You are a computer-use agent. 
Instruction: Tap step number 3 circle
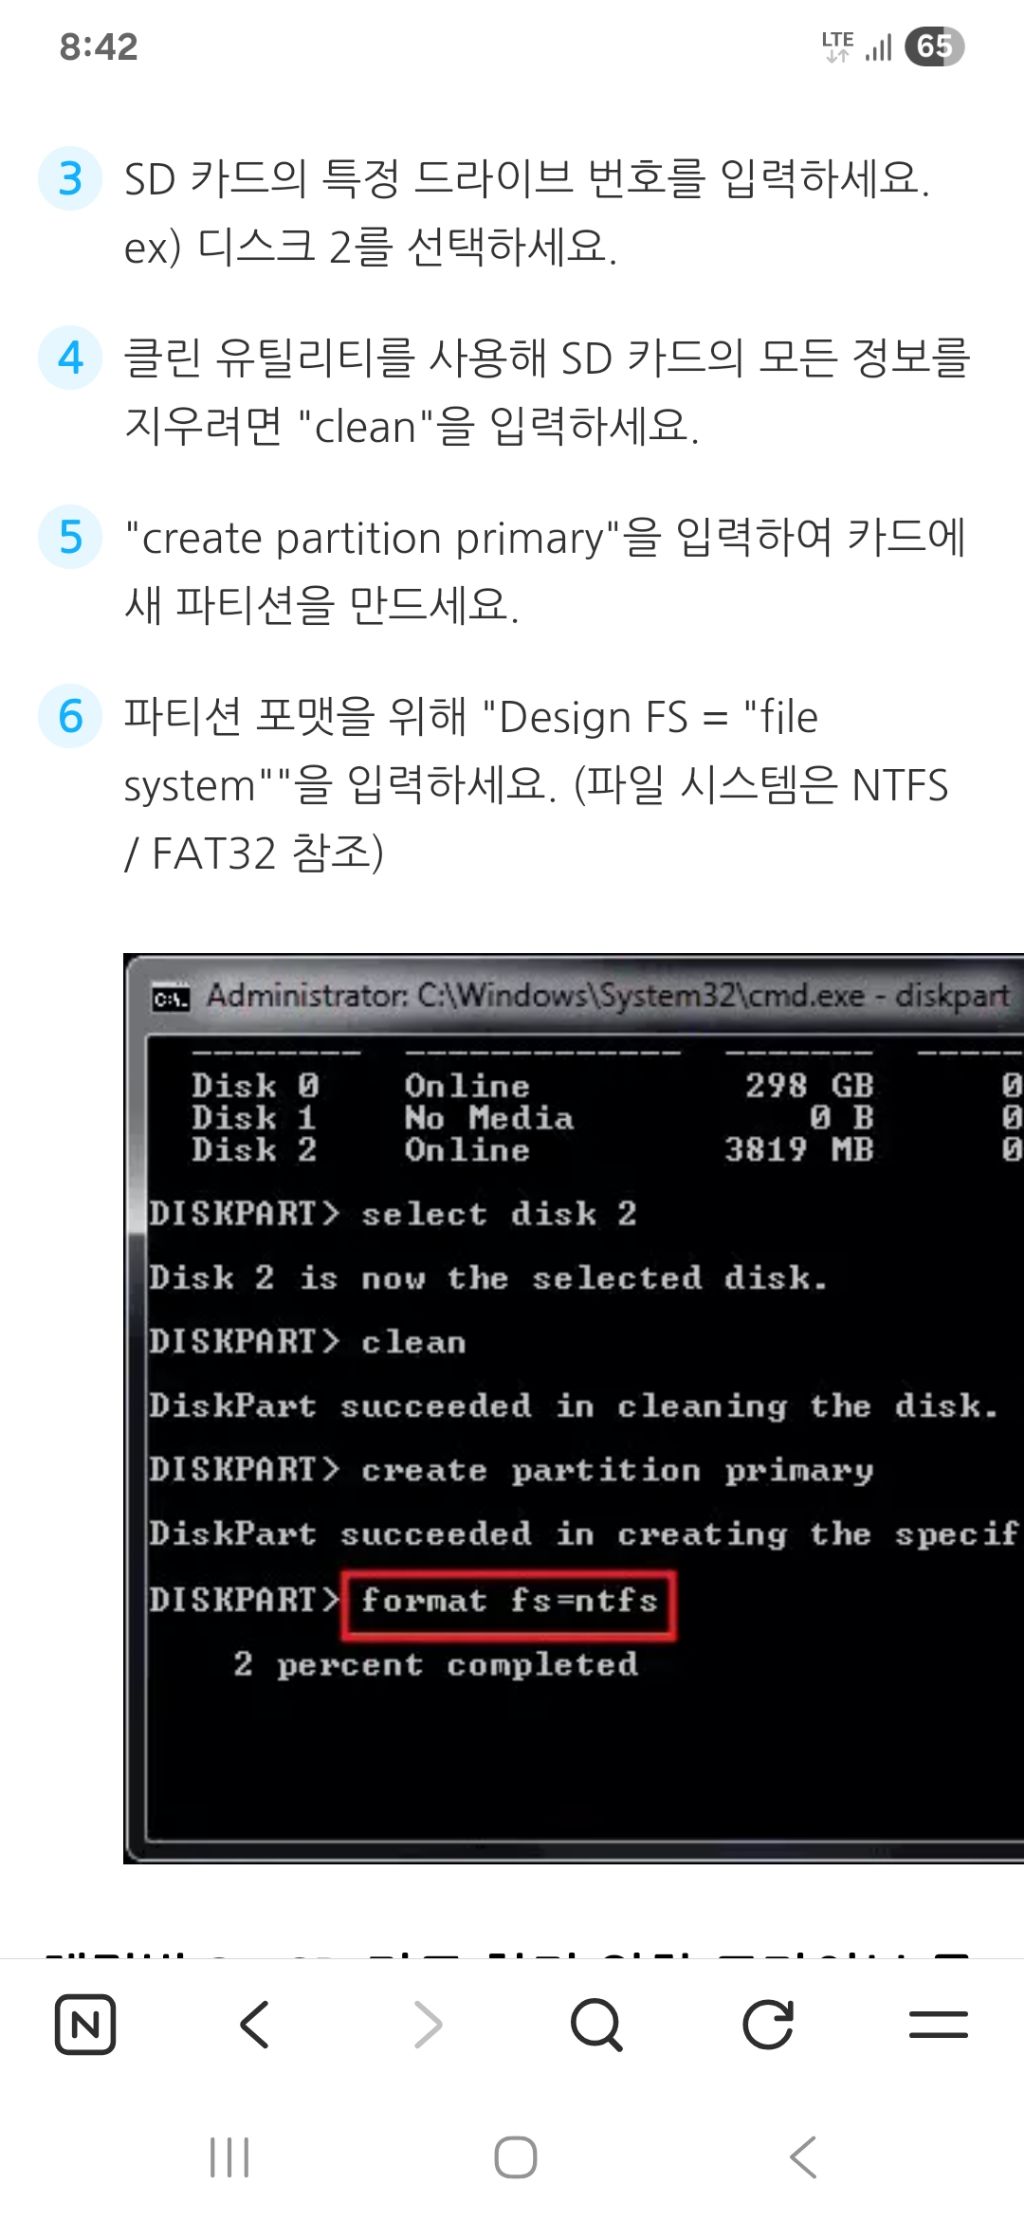(70, 179)
